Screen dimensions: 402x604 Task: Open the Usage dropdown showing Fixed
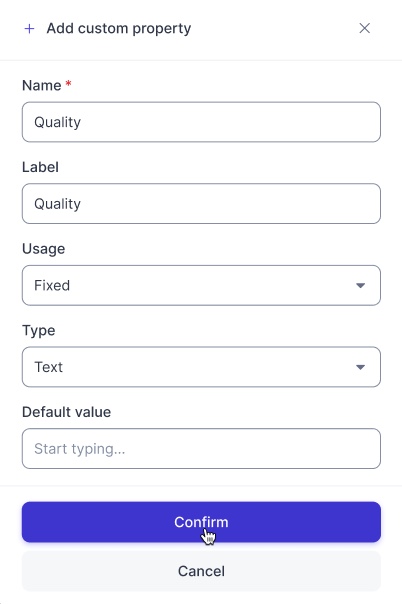tap(201, 285)
